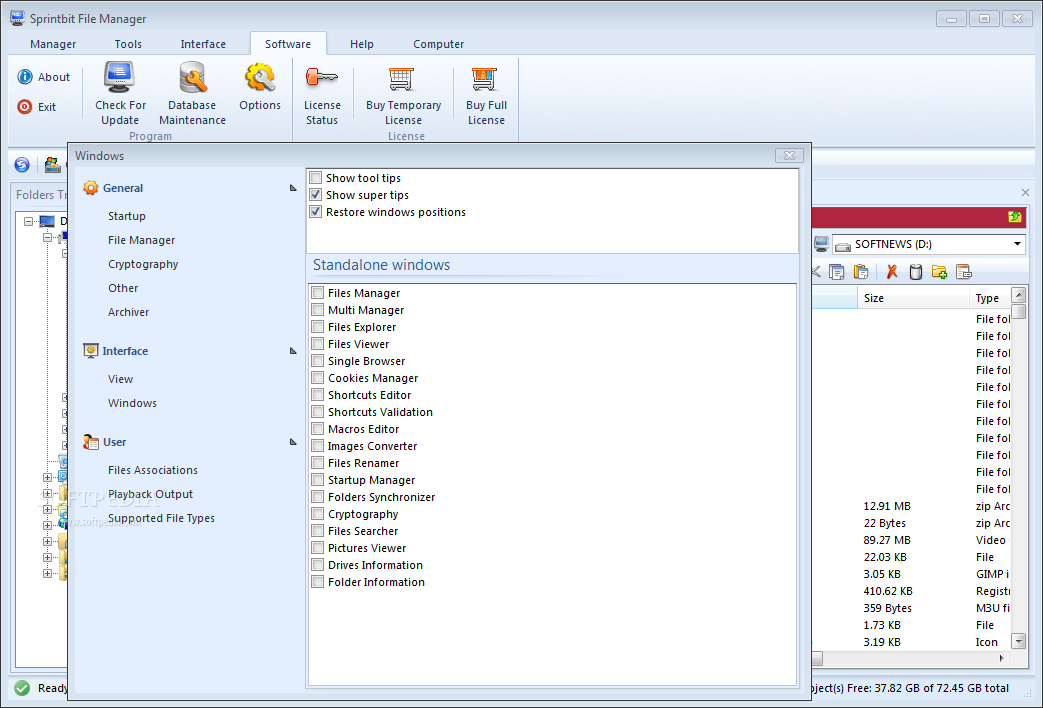Switch to the Manager tab
This screenshot has height=708, width=1043.
(x=53, y=44)
